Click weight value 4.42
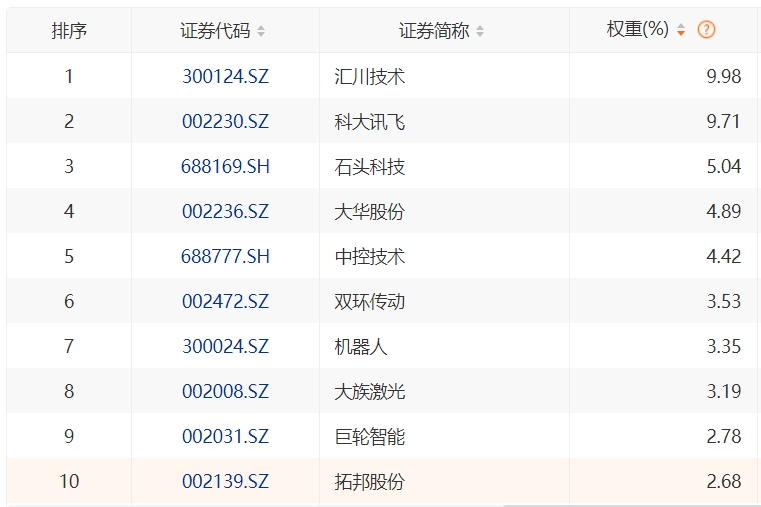Screen dimensions: 761x507 724,256
